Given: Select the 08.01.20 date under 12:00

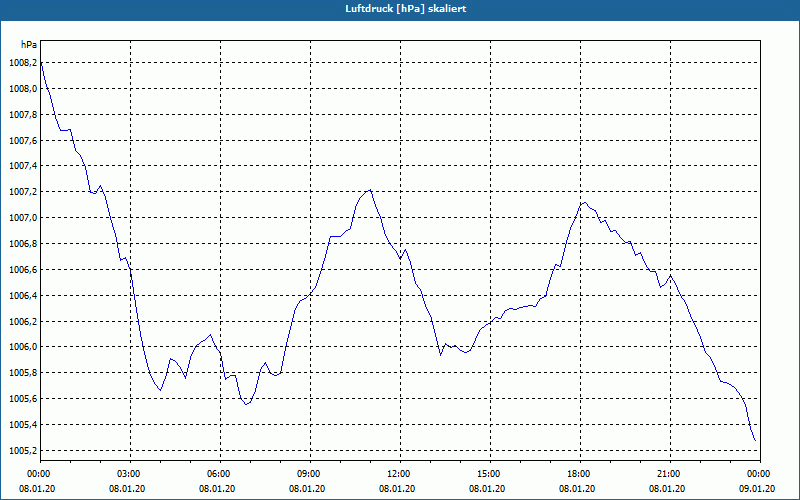Looking at the screenshot, I should coord(397,489).
